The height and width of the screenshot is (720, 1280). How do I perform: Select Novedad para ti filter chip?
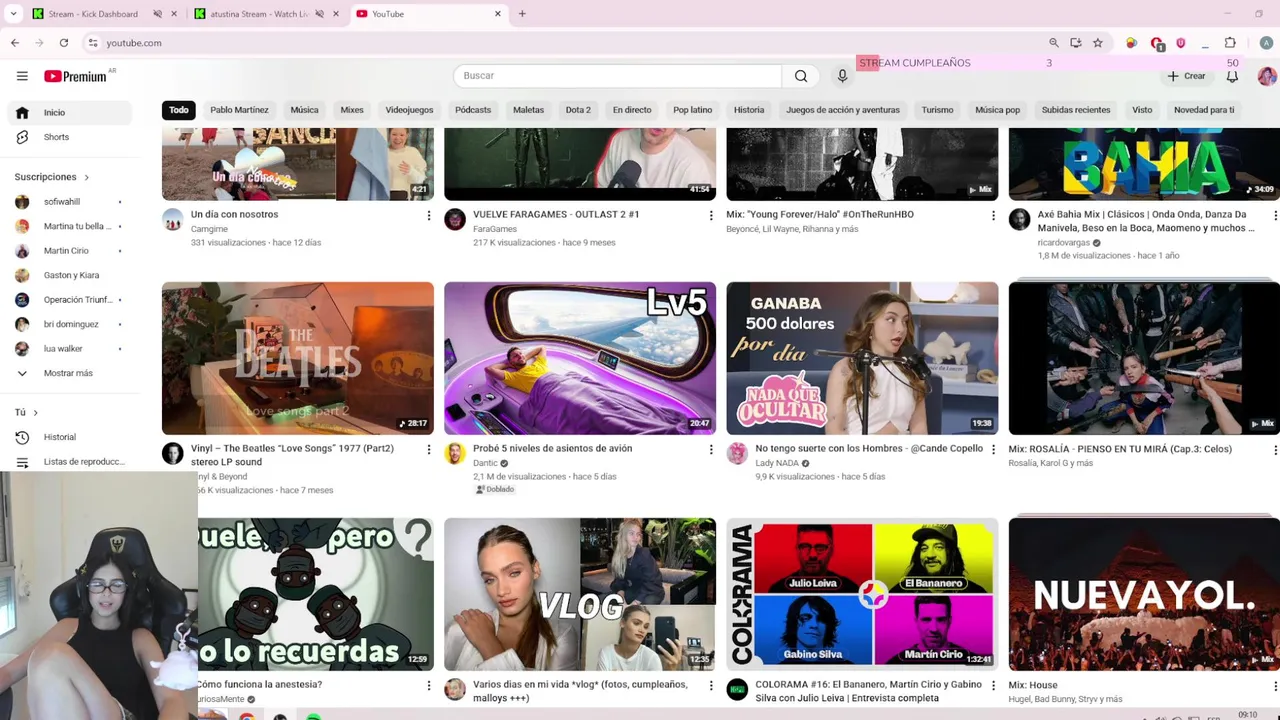[1204, 110]
